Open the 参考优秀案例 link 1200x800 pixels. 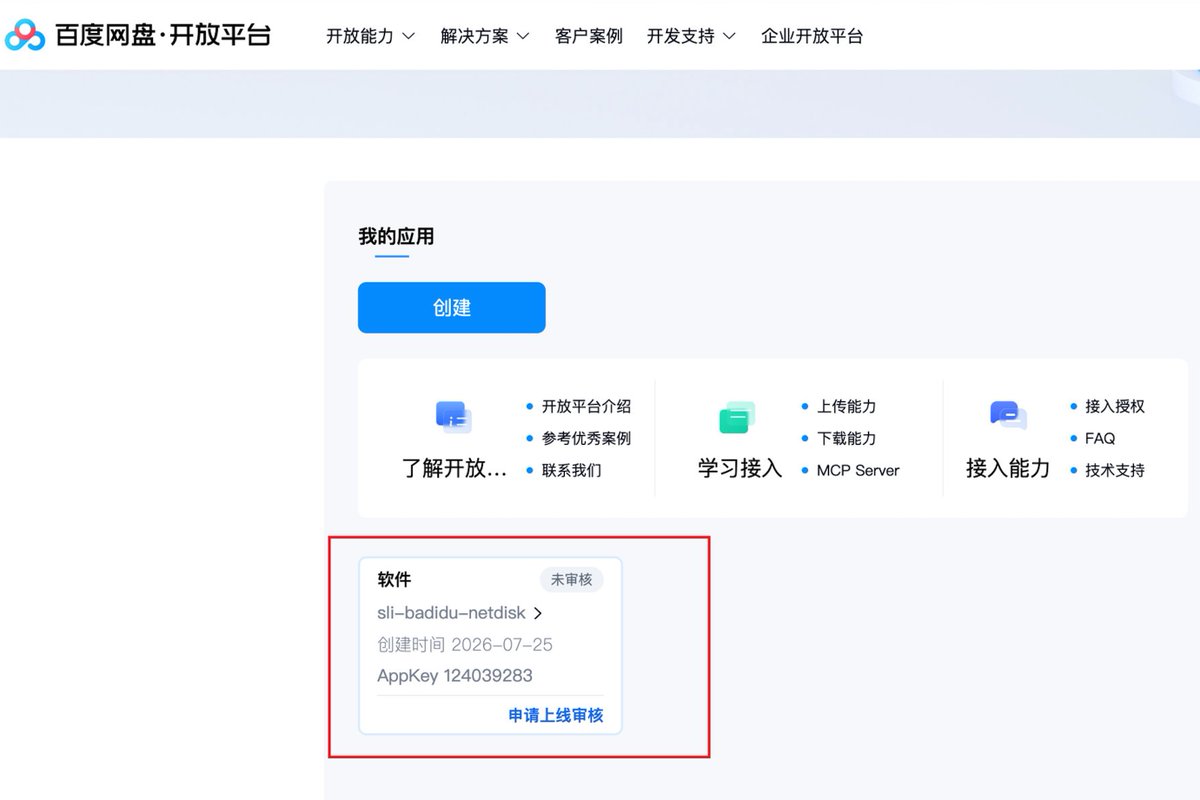(586, 439)
